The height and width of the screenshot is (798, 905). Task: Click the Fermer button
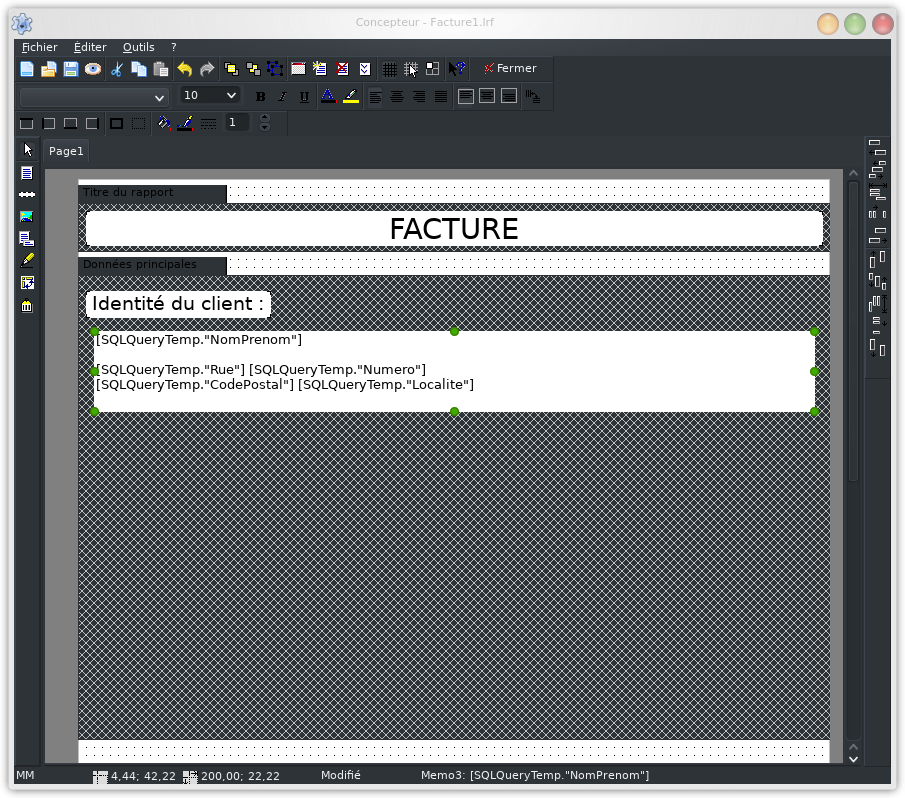[510, 69]
